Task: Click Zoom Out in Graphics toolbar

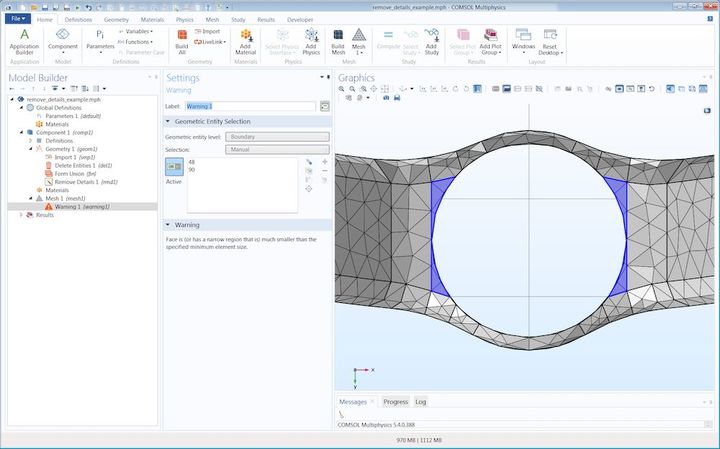Action: [352, 89]
